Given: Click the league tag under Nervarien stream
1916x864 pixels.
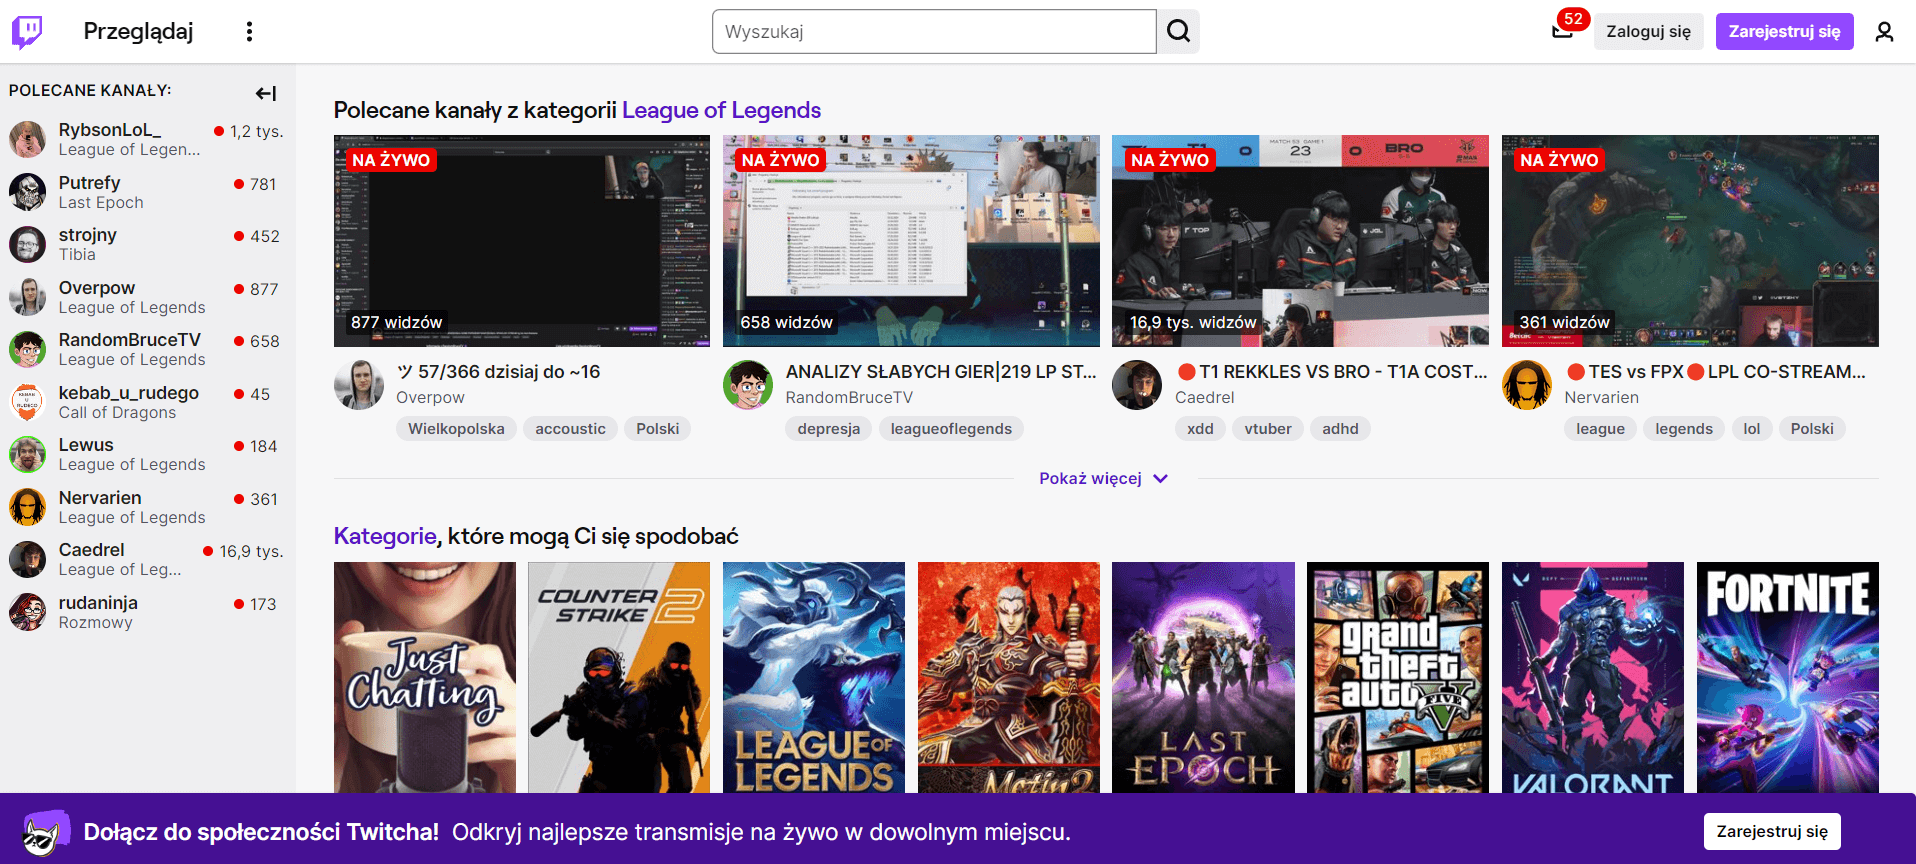Looking at the screenshot, I should [1600, 429].
